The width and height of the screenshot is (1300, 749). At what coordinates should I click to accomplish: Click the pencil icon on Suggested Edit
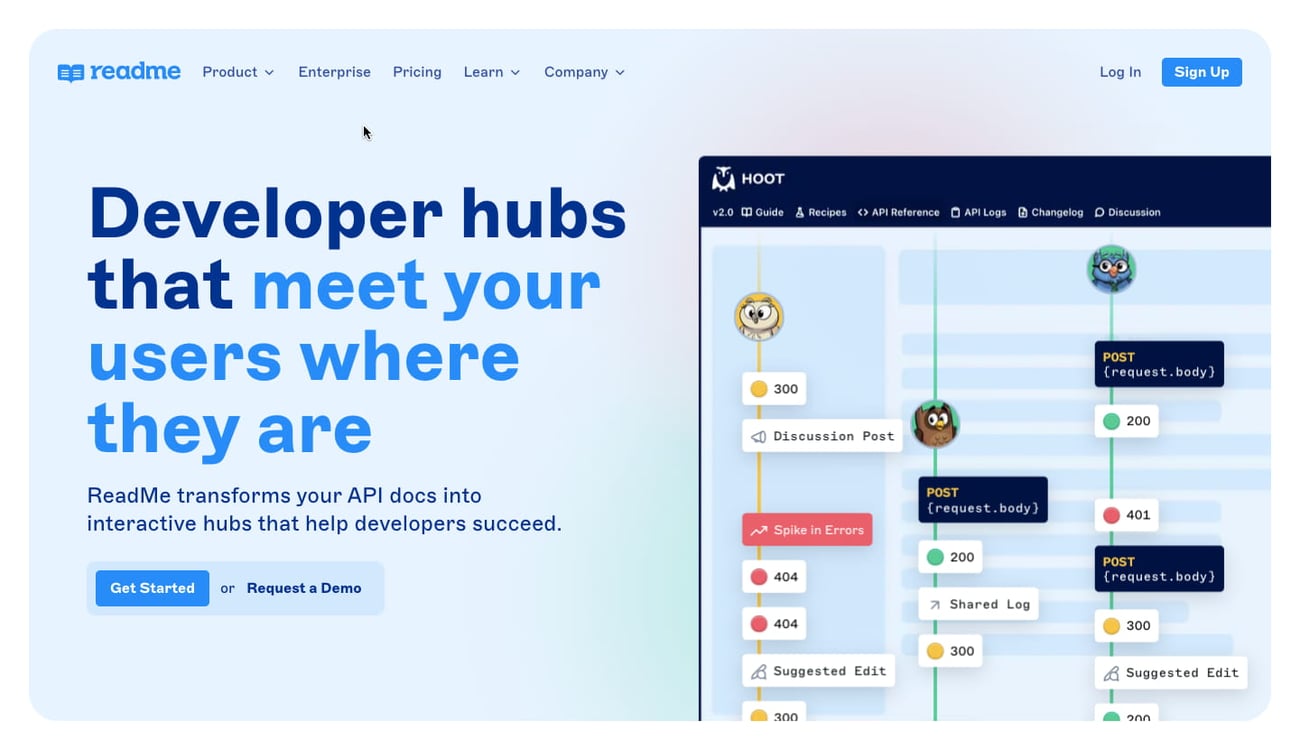pos(758,670)
